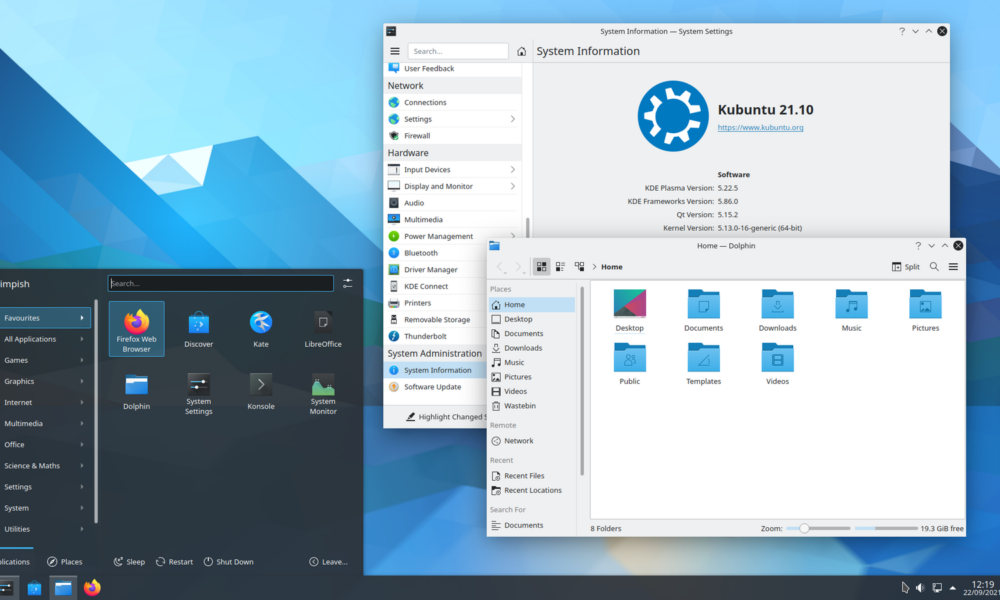Switch to Places tab in launcher

click(64, 562)
